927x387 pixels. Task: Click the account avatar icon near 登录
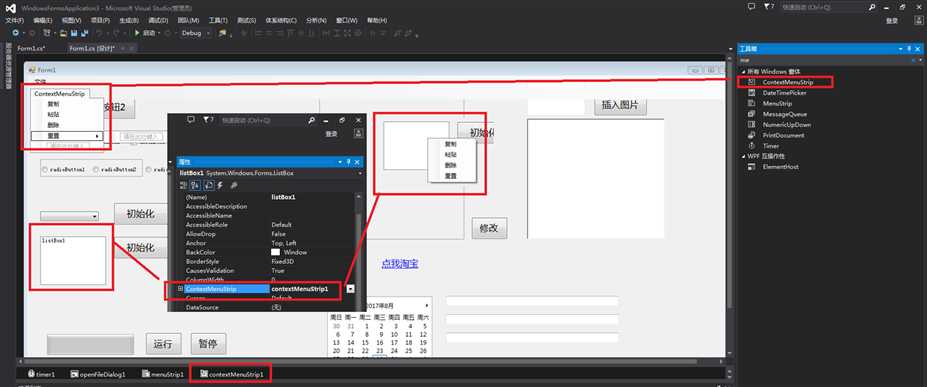[918, 21]
